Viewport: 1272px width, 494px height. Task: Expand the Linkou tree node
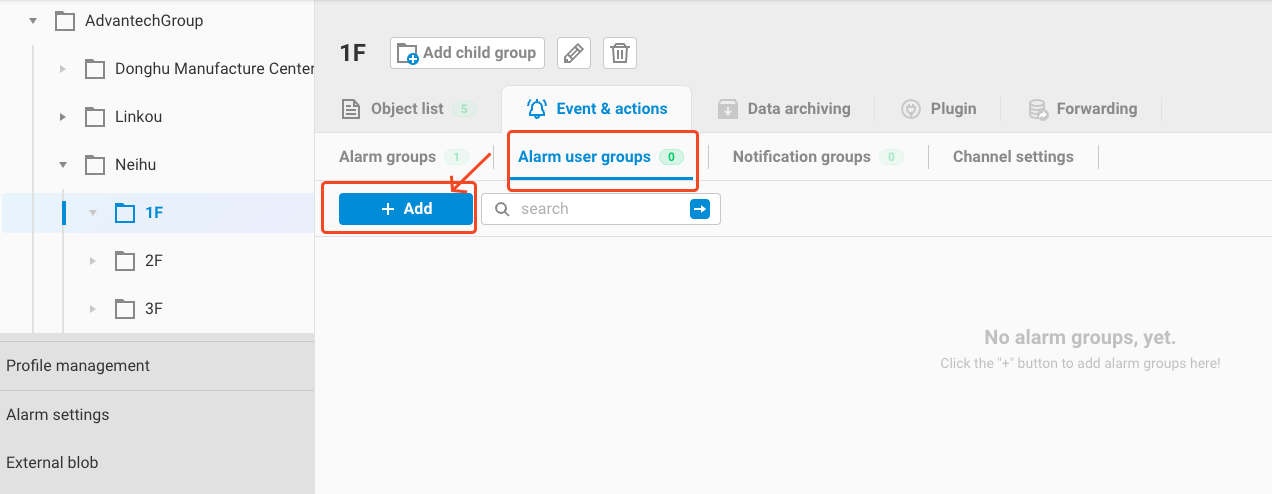point(63,117)
